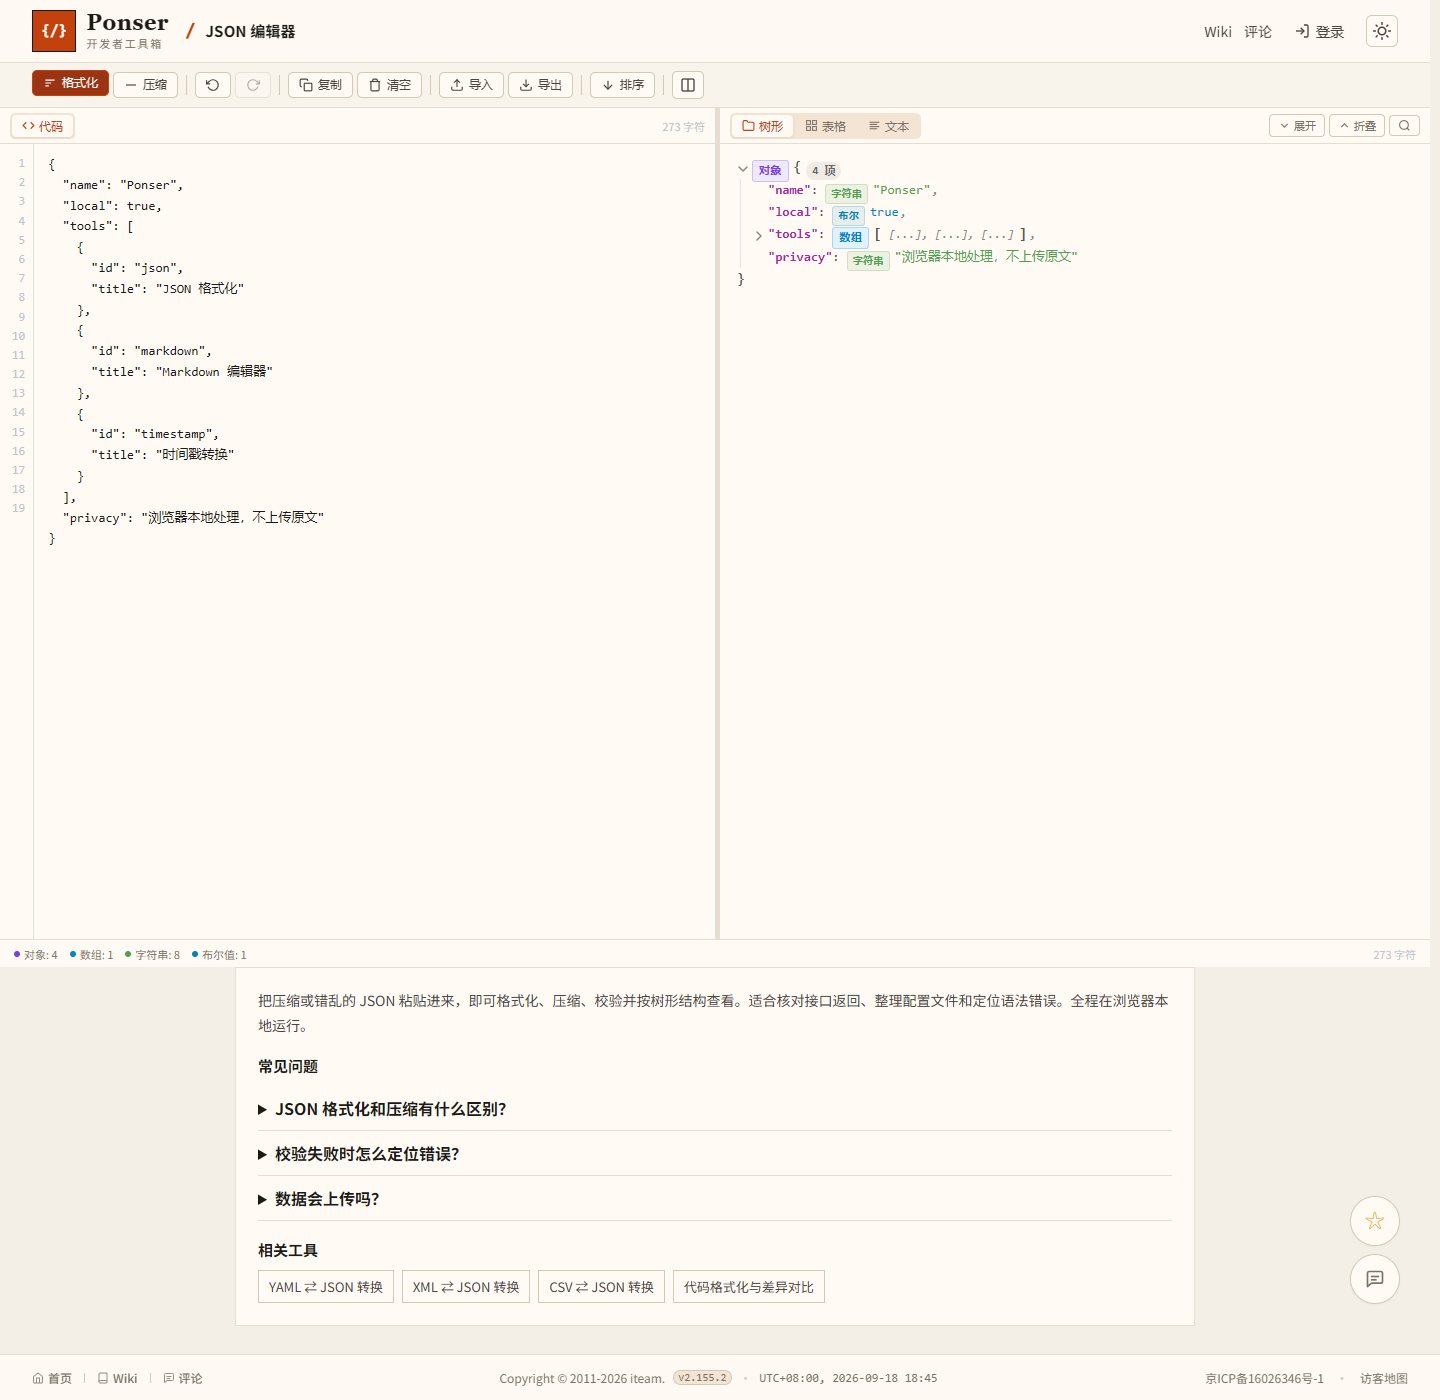Click the "Ponser" string value in tree
The height and width of the screenshot is (1400, 1440).
pos(901,190)
